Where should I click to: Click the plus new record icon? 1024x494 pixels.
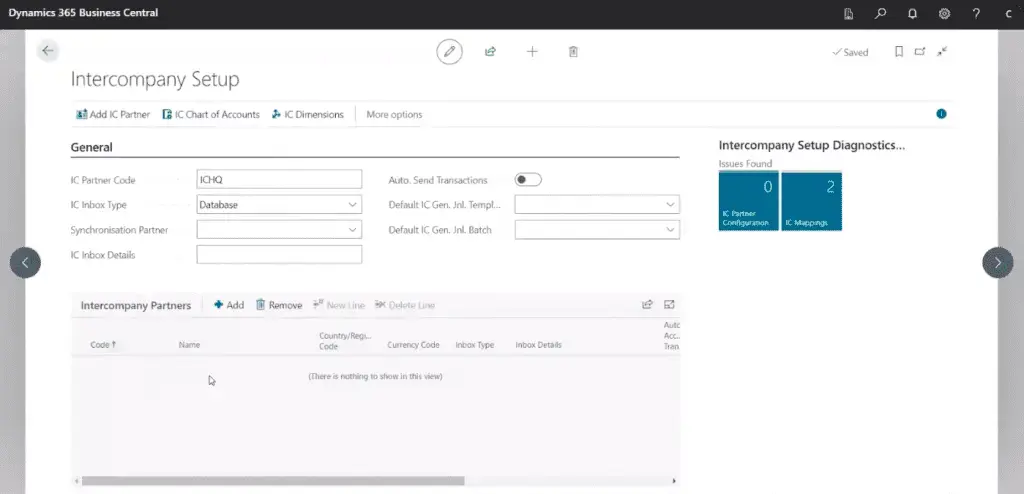click(532, 51)
